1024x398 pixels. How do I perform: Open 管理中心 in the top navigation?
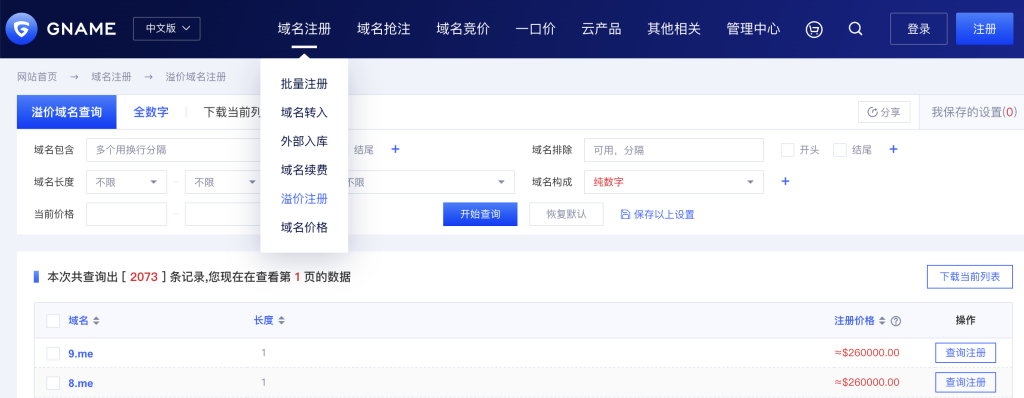(753, 29)
